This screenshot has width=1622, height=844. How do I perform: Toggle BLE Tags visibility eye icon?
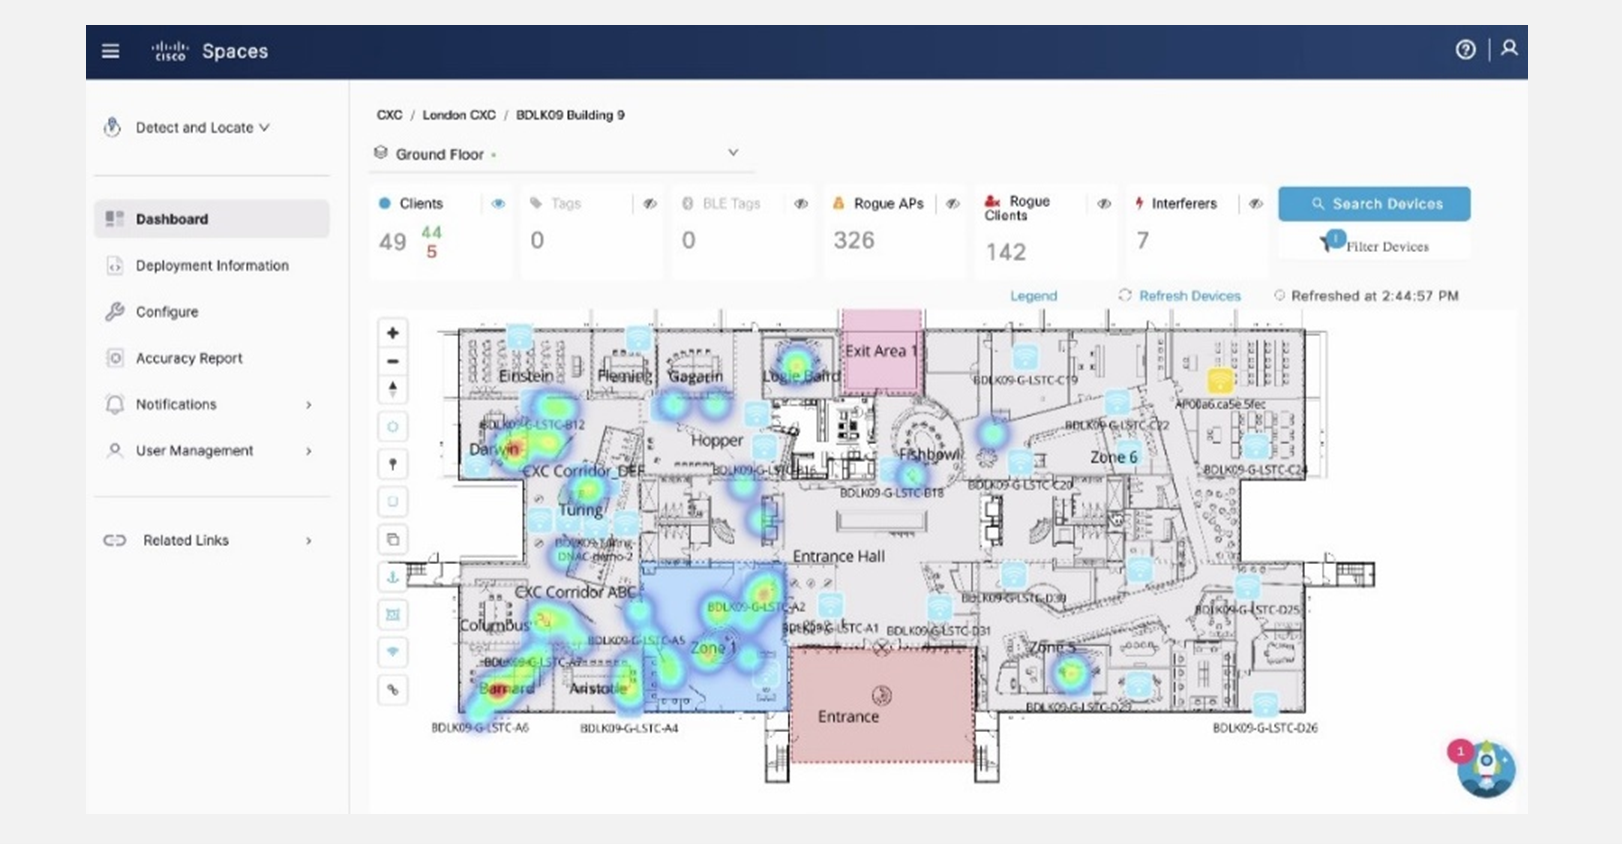pyautogui.click(x=801, y=204)
